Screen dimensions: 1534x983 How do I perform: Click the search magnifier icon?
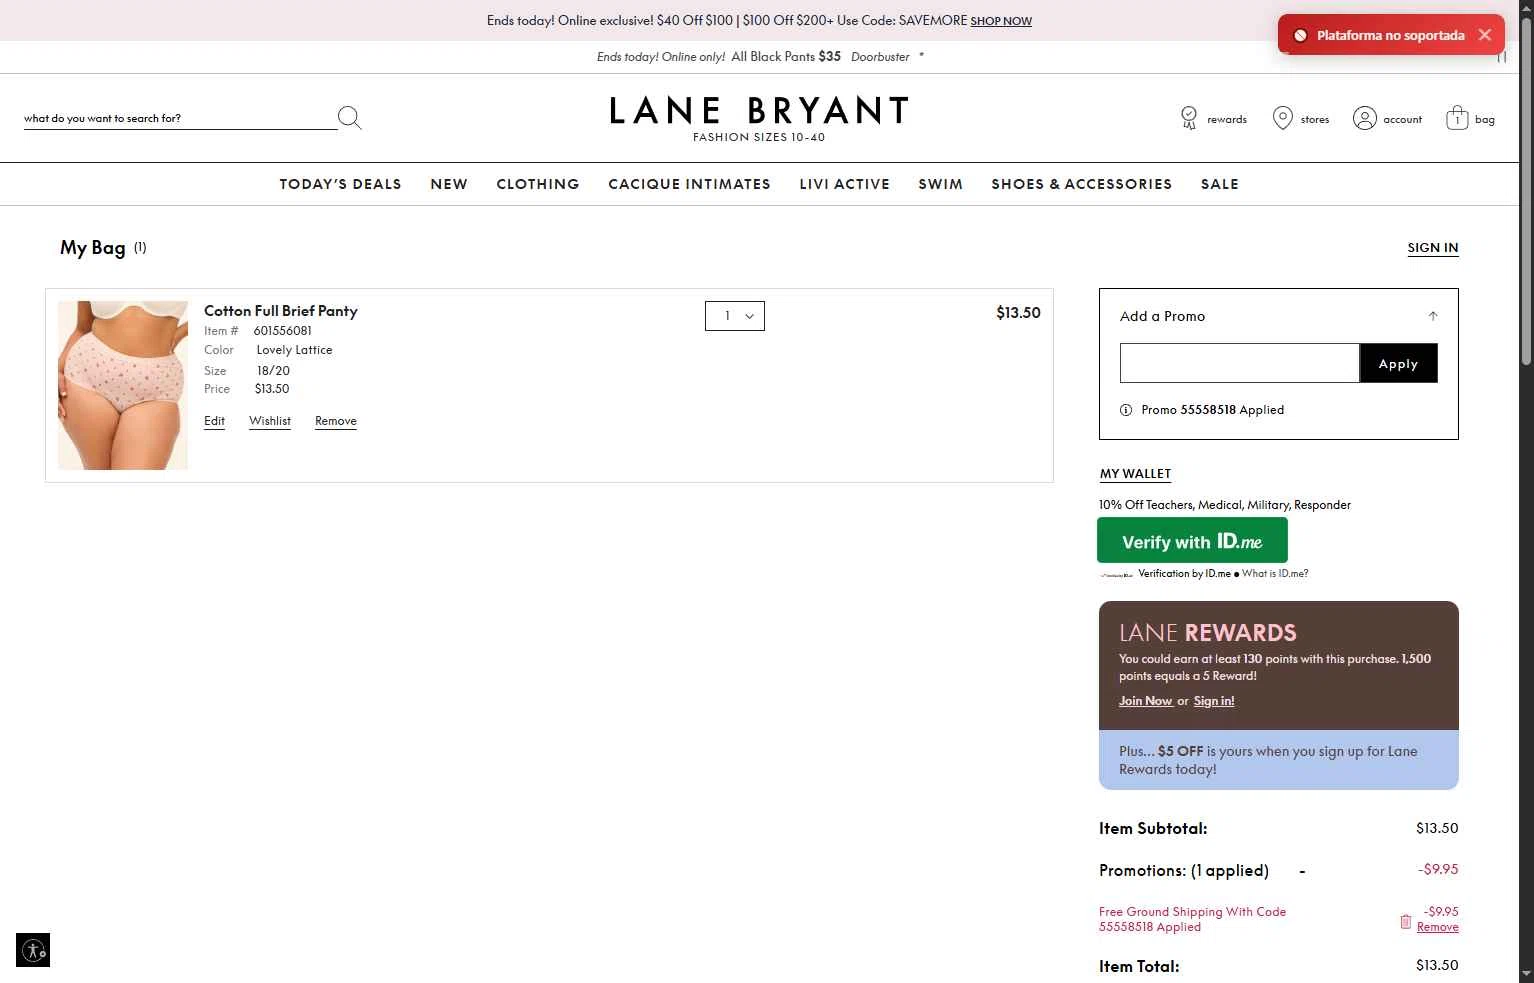tap(349, 118)
